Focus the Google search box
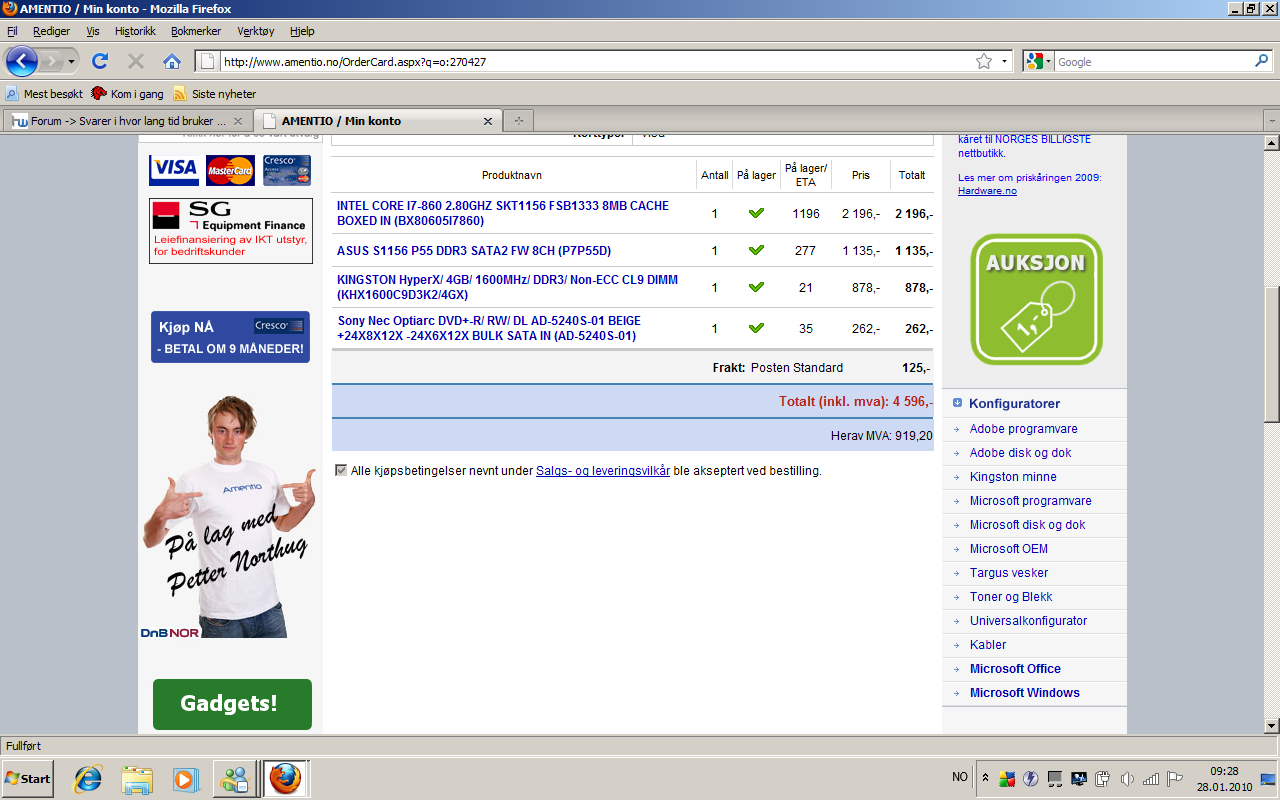Screen dimensions: 1280x800 click(x=1152, y=61)
